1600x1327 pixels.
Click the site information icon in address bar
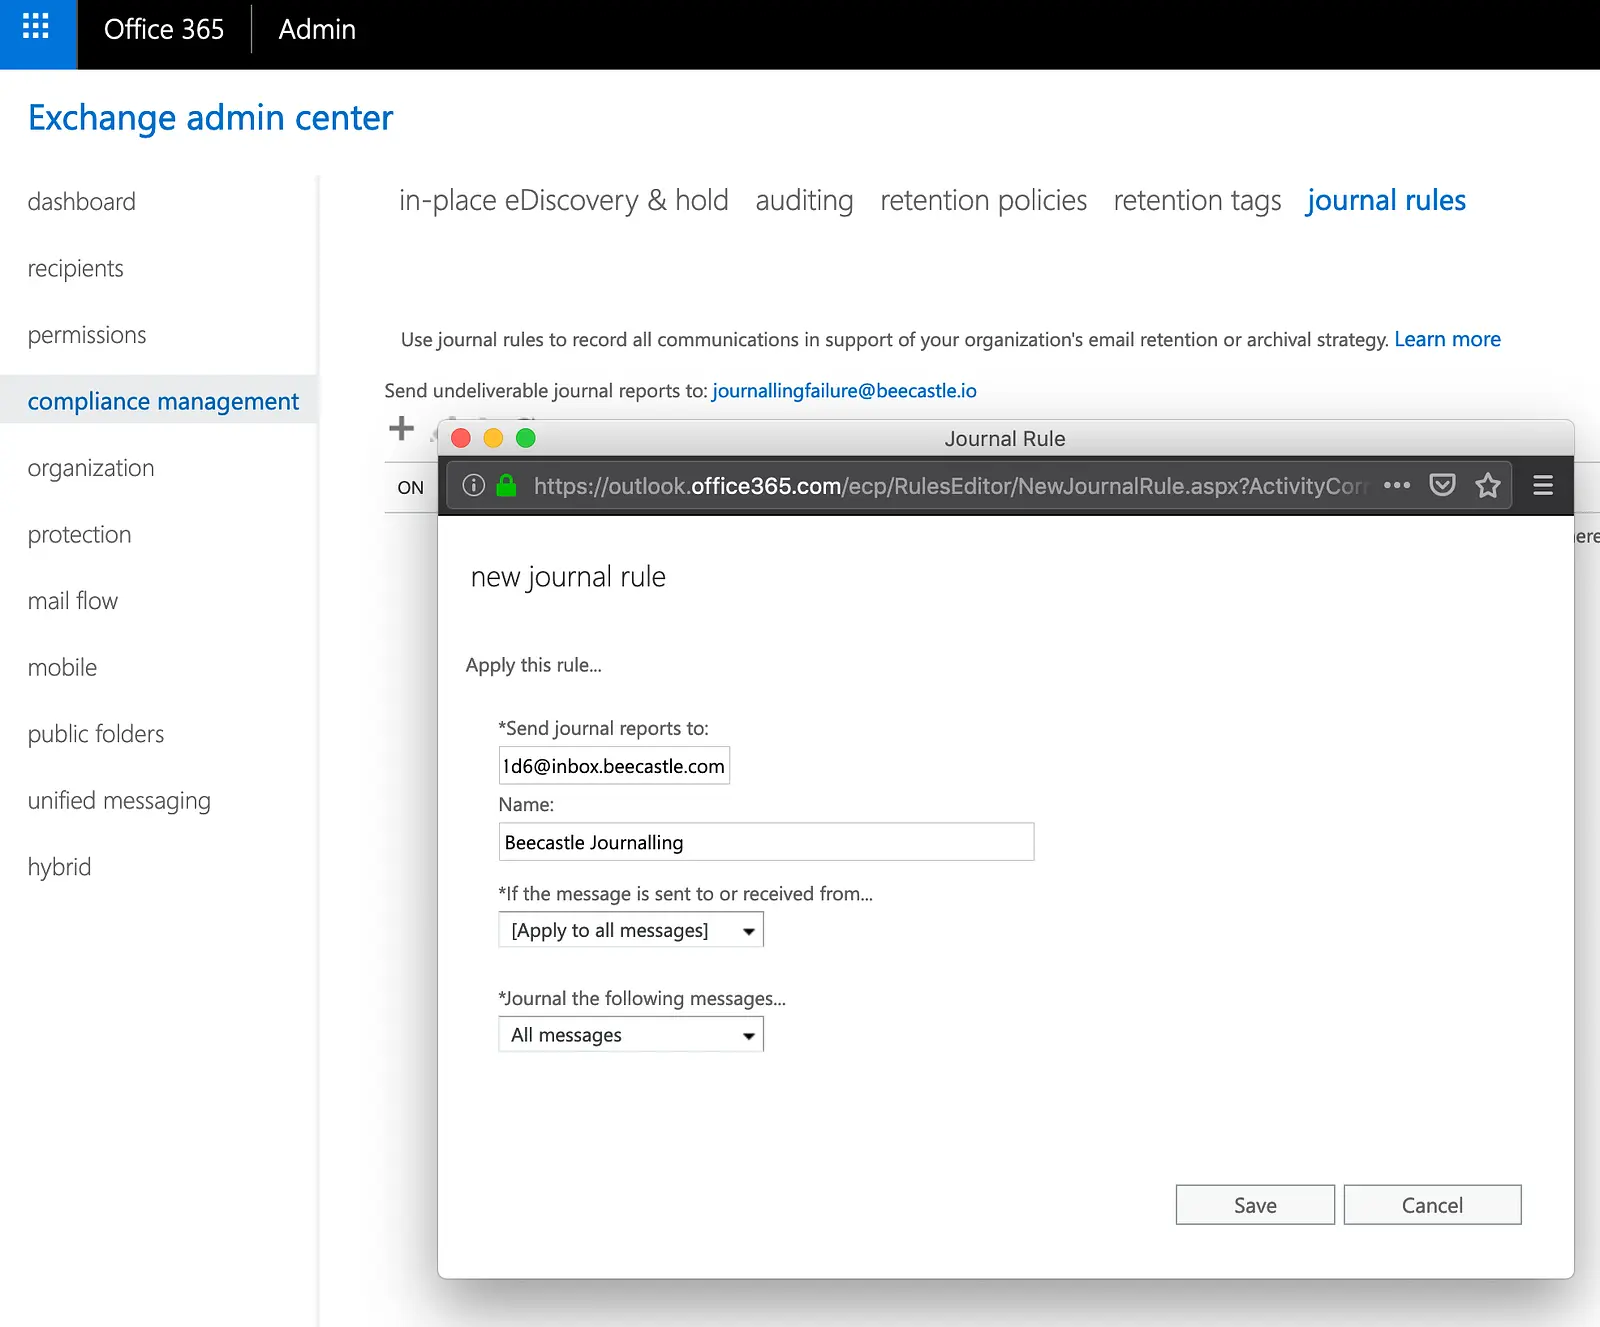pyautogui.click(x=474, y=486)
